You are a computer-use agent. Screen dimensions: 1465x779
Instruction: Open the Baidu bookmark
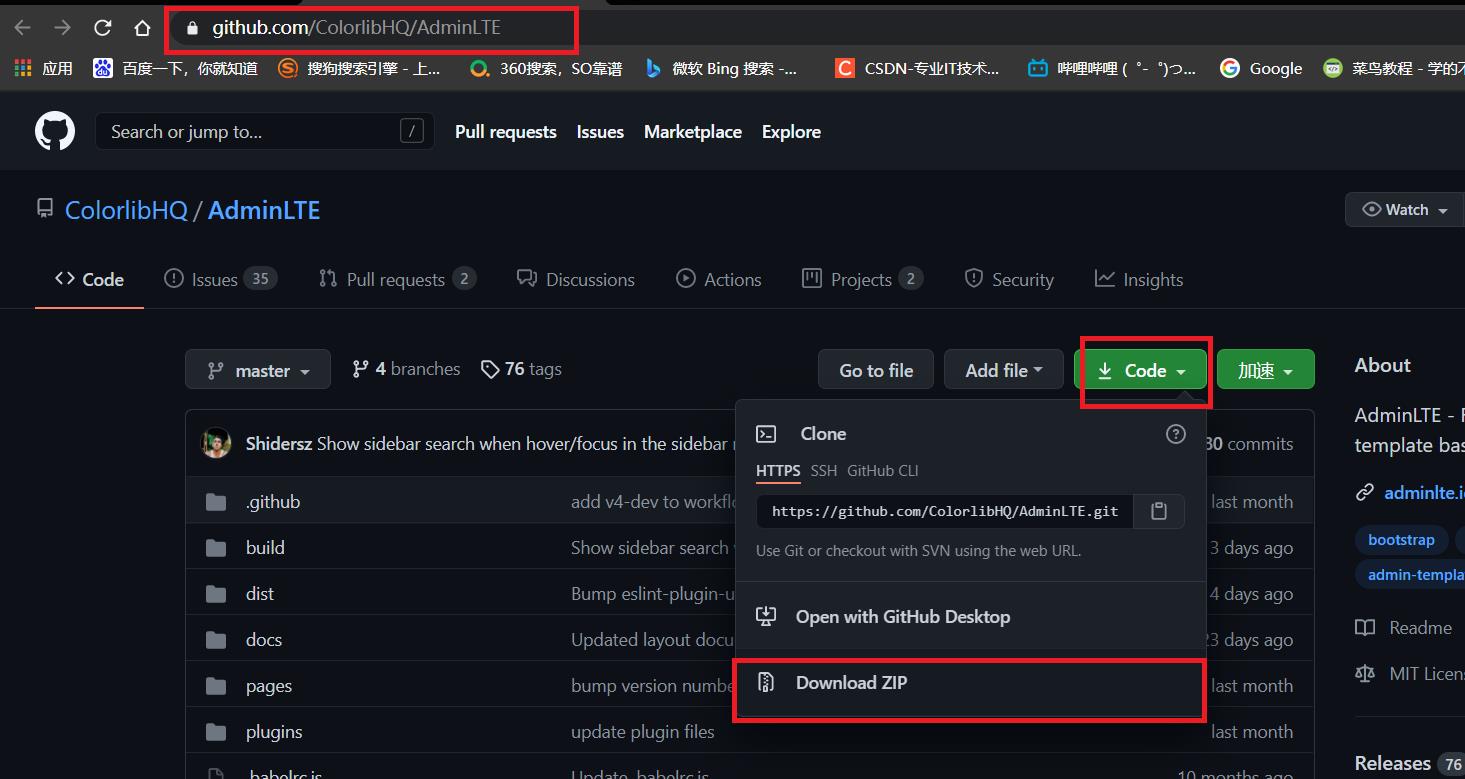coord(175,68)
